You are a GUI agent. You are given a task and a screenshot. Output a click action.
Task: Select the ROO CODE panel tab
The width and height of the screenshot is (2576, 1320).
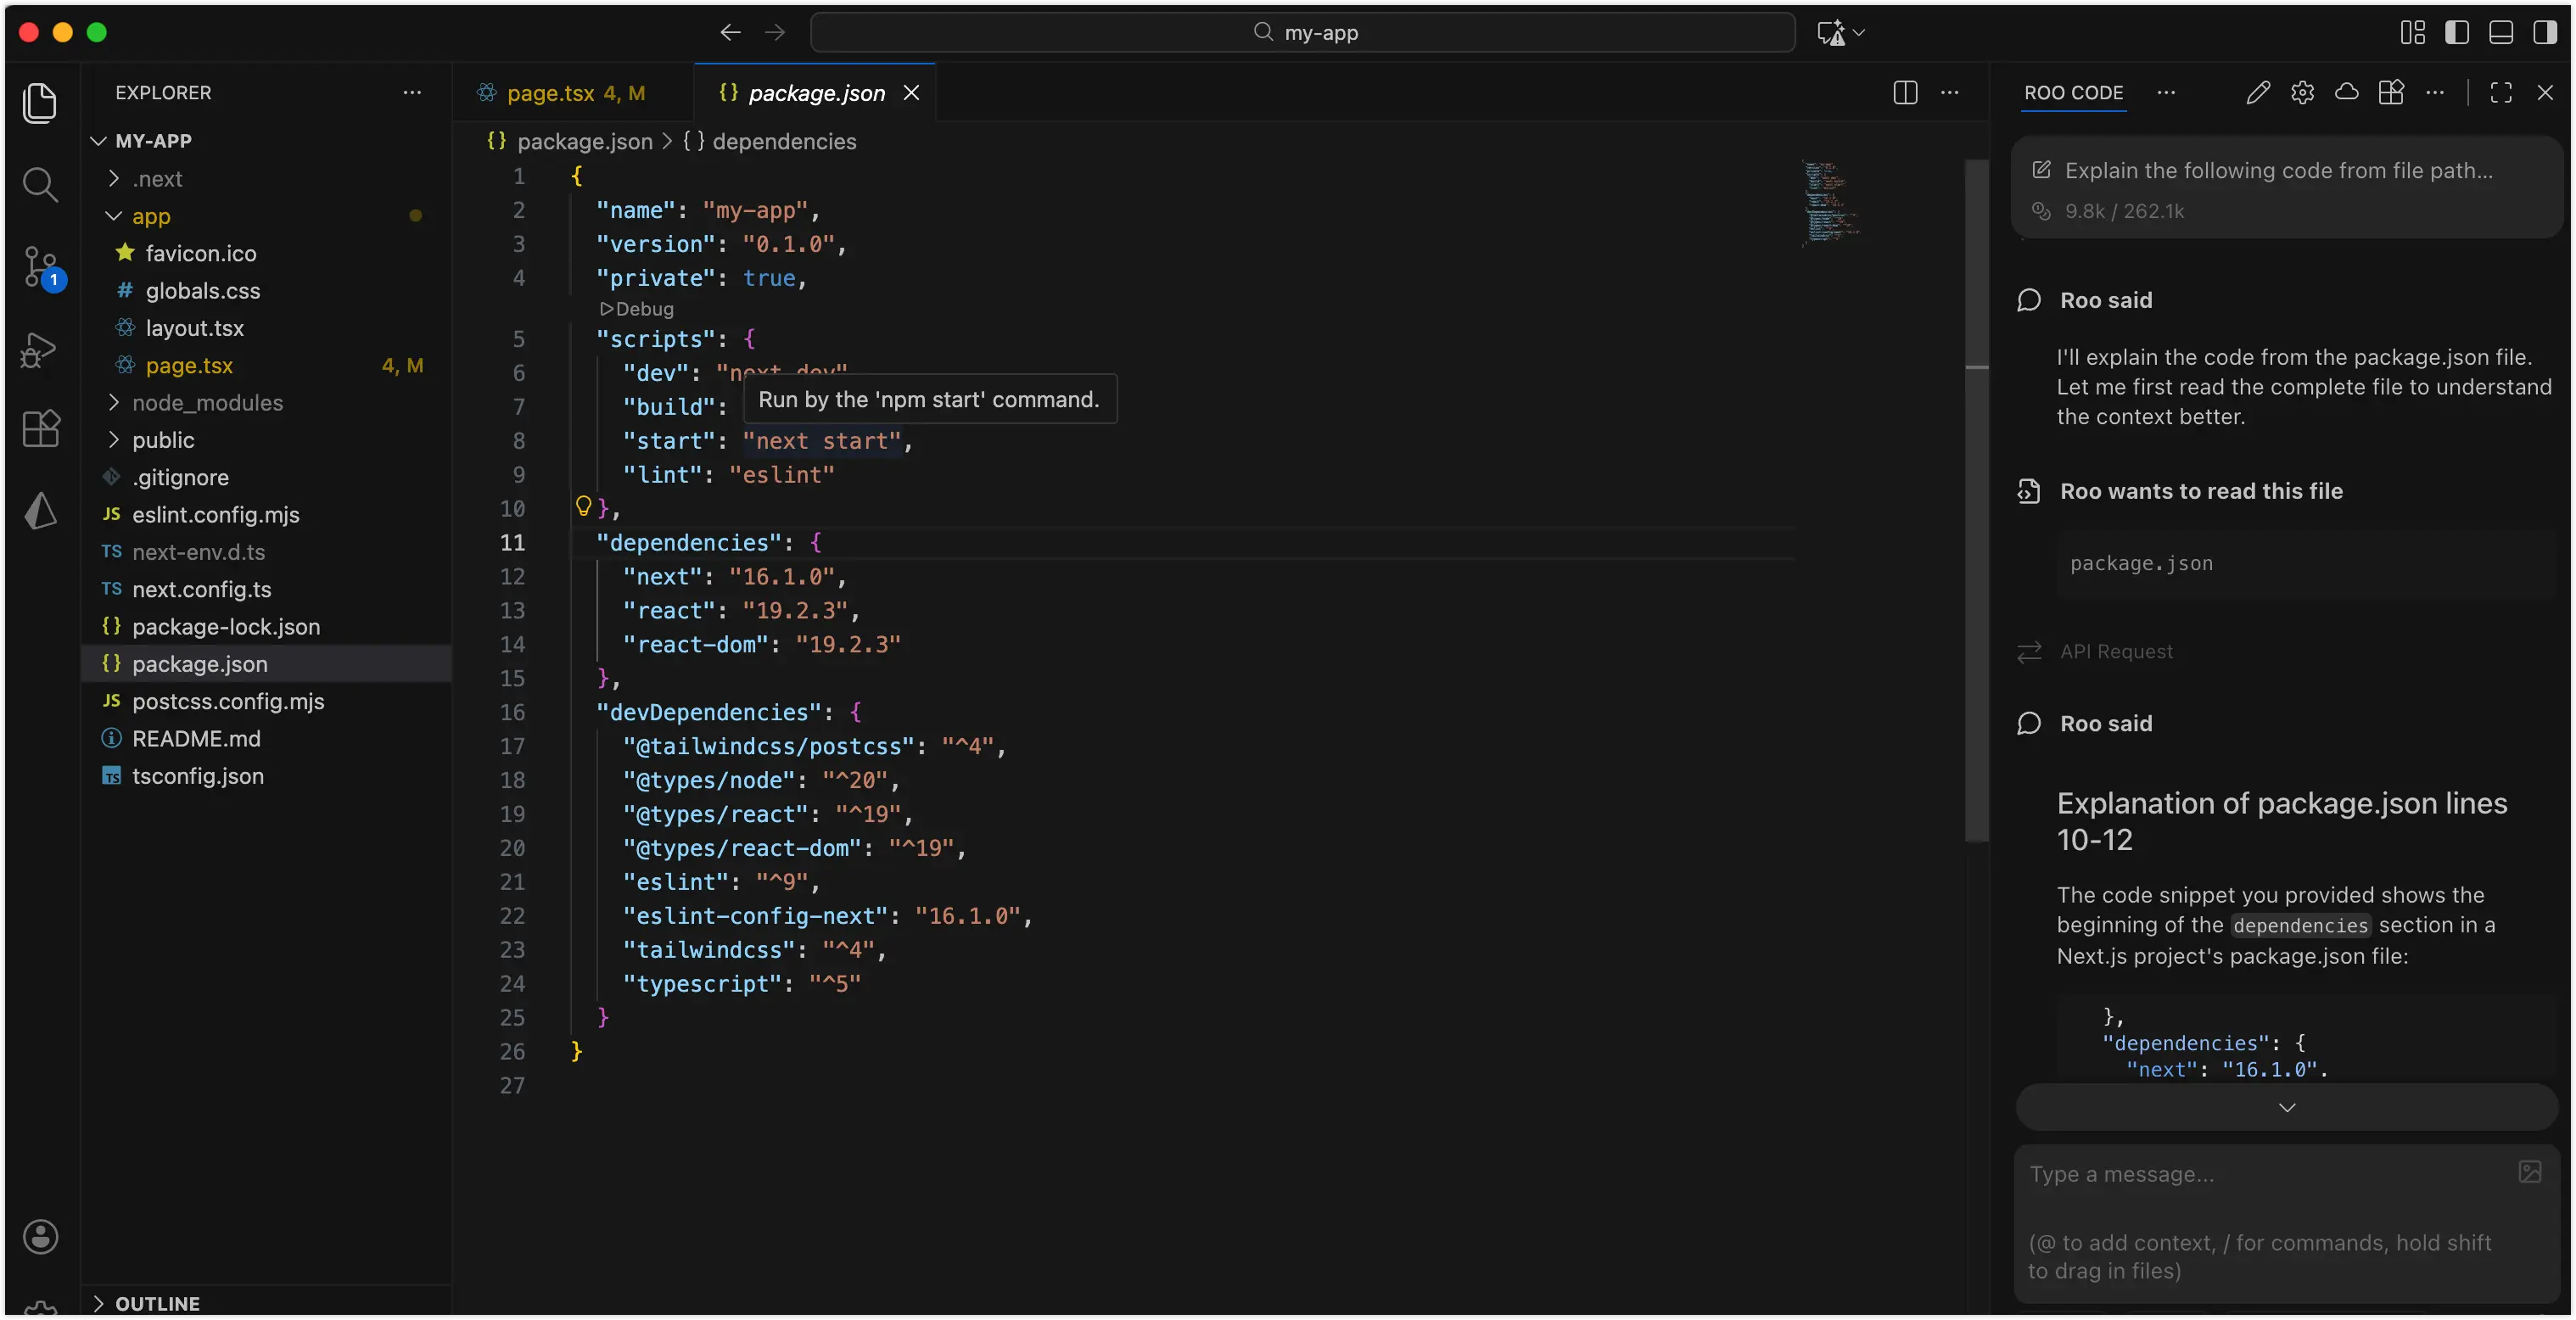[x=2073, y=92]
